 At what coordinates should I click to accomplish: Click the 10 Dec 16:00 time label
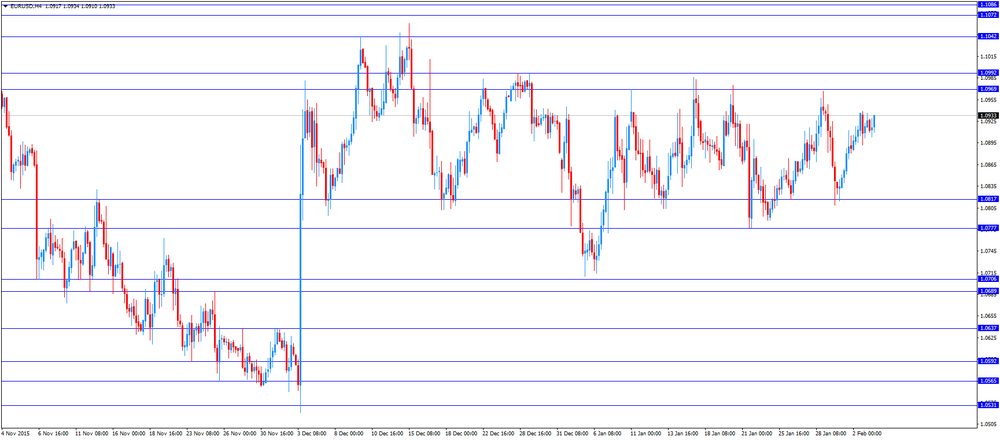pyautogui.click(x=387, y=434)
